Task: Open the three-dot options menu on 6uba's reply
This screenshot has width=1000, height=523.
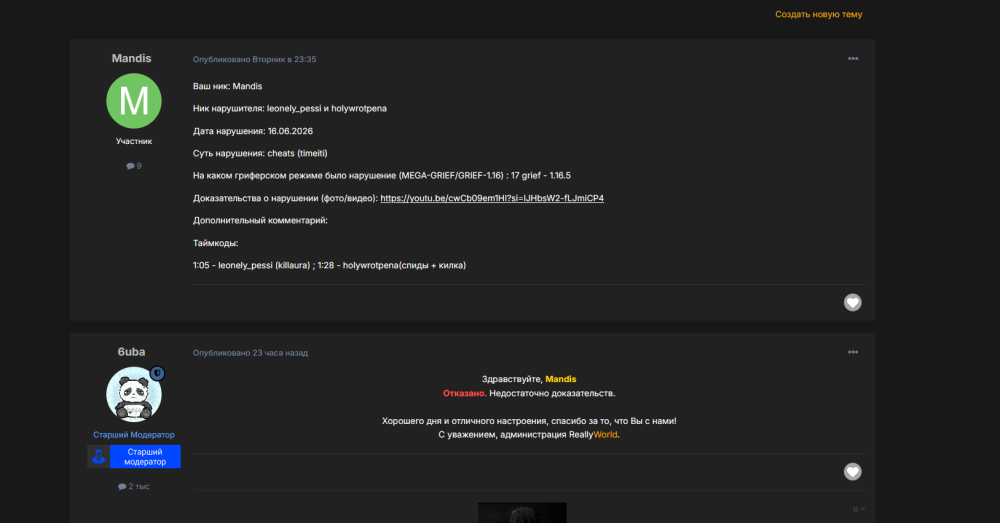Action: pos(853,352)
